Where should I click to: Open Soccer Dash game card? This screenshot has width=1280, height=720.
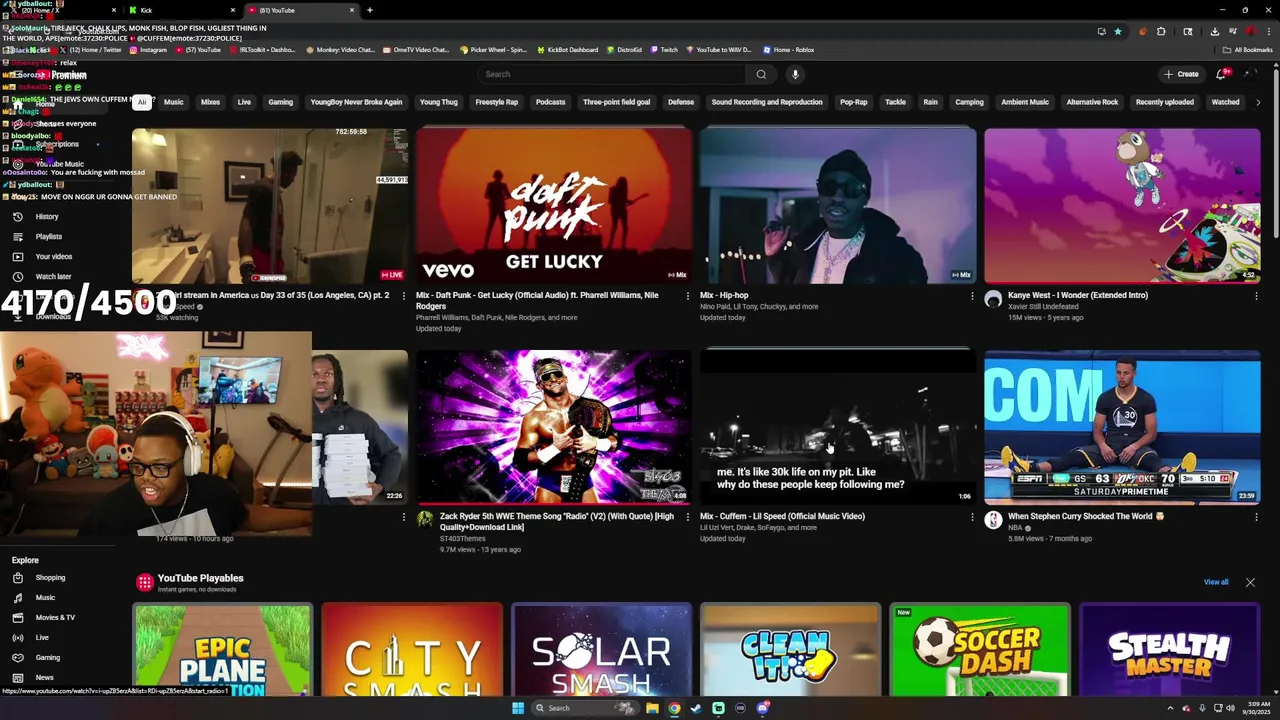coord(980,650)
